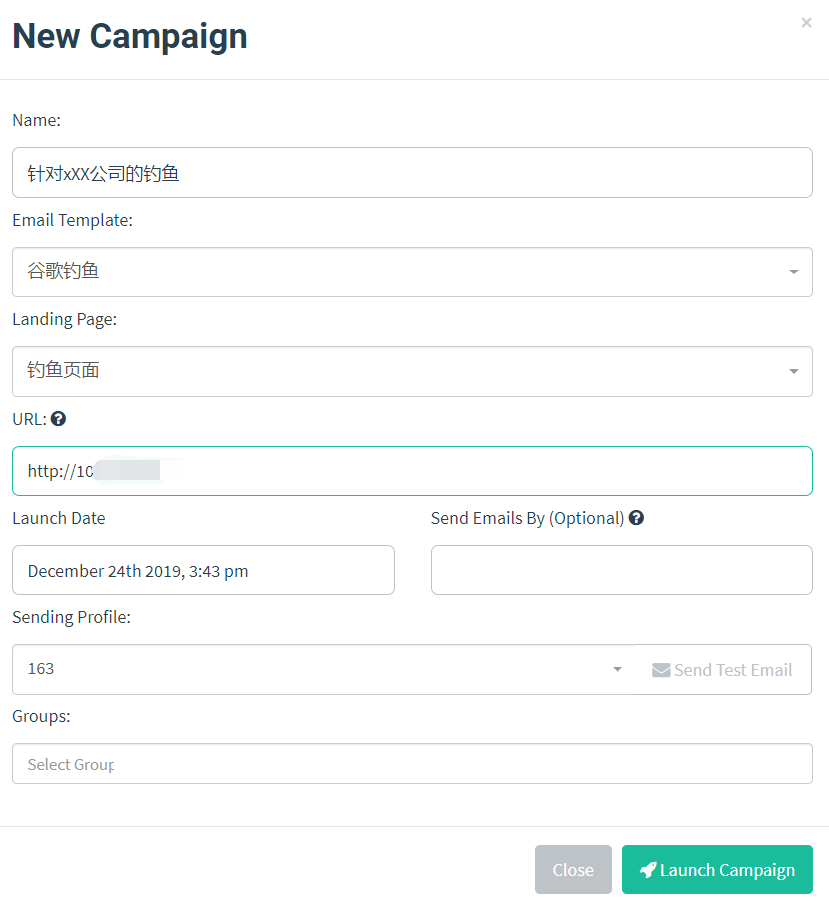Expand the Sending Profile dropdown arrow

coord(617,669)
